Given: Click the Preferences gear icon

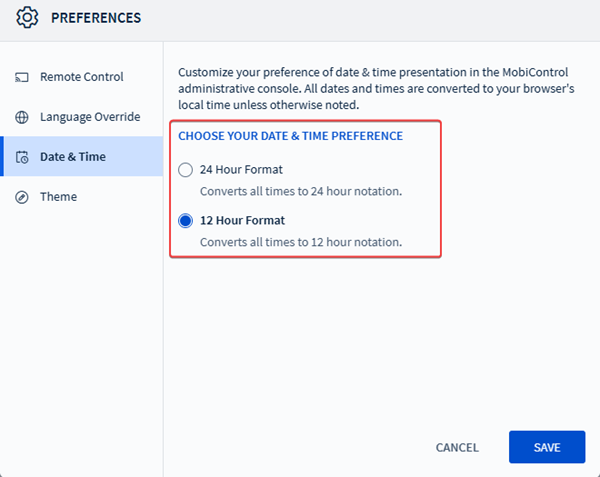Looking at the screenshot, I should click(27, 18).
